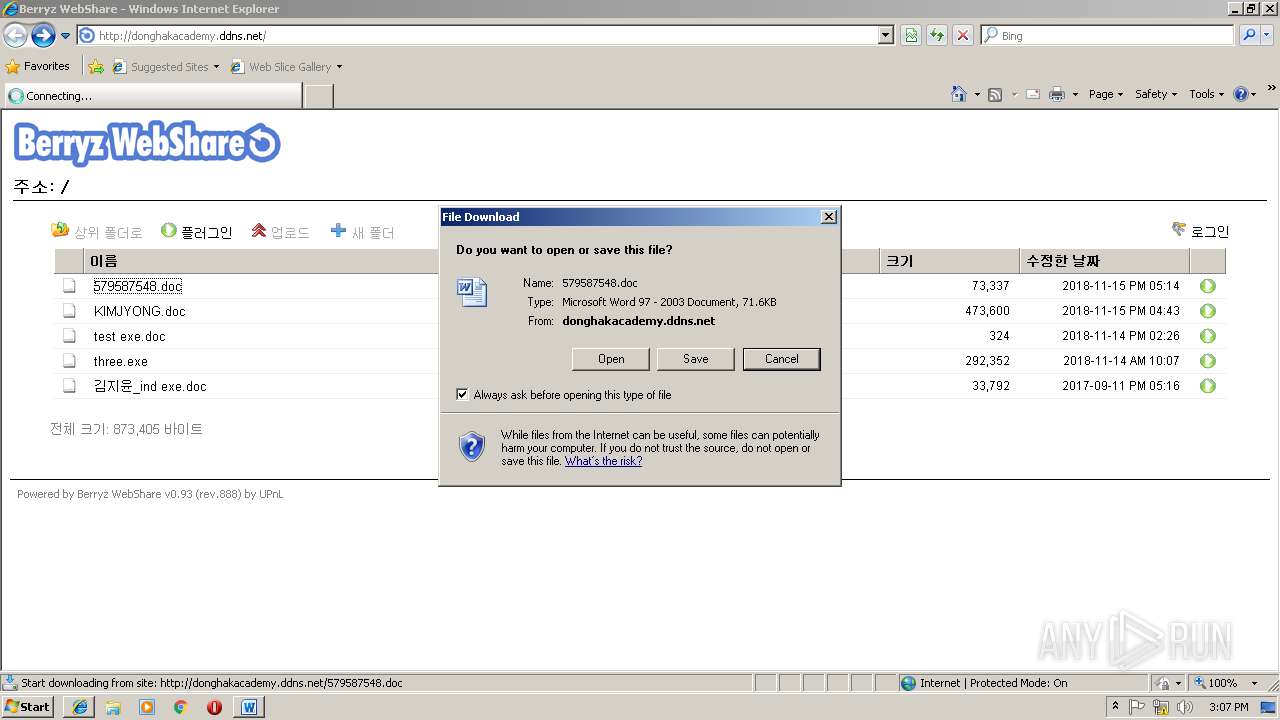Viewport: 1280px width, 720px height.
Task: Open file KIMJYONG.doc link
Action: [x=140, y=311]
